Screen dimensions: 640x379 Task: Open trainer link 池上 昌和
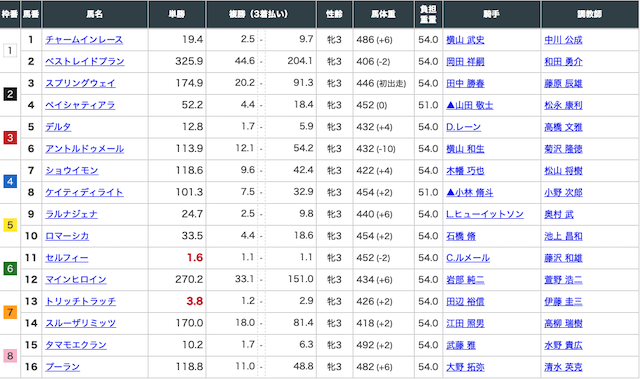563,236
